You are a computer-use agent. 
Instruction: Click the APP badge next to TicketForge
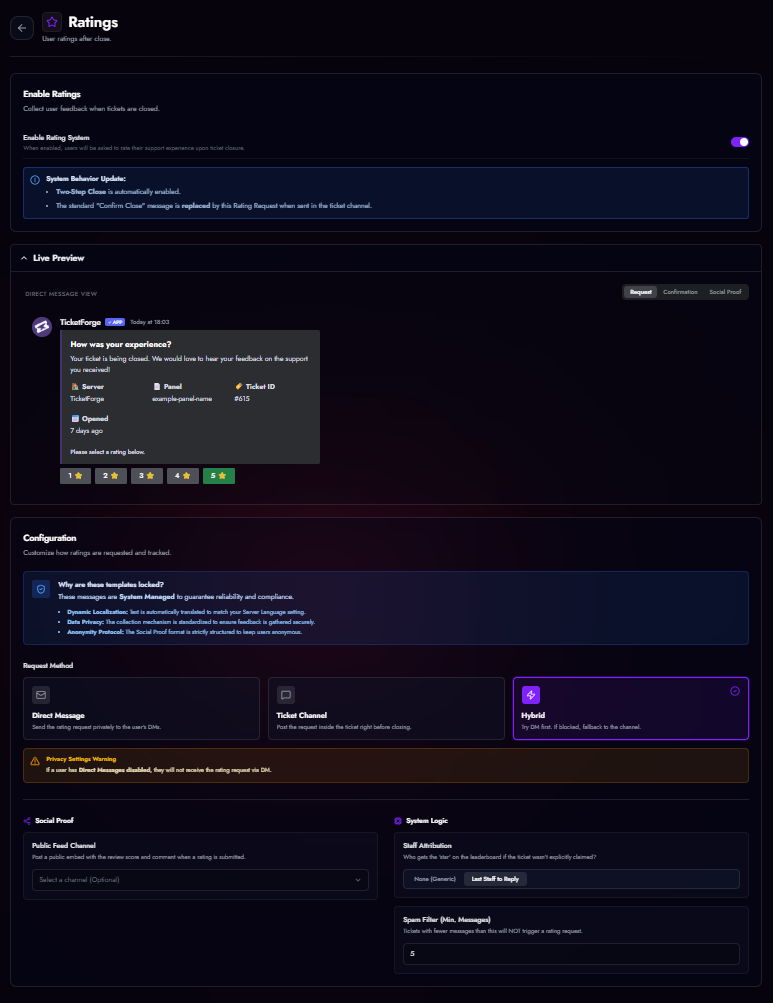[115, 322]
